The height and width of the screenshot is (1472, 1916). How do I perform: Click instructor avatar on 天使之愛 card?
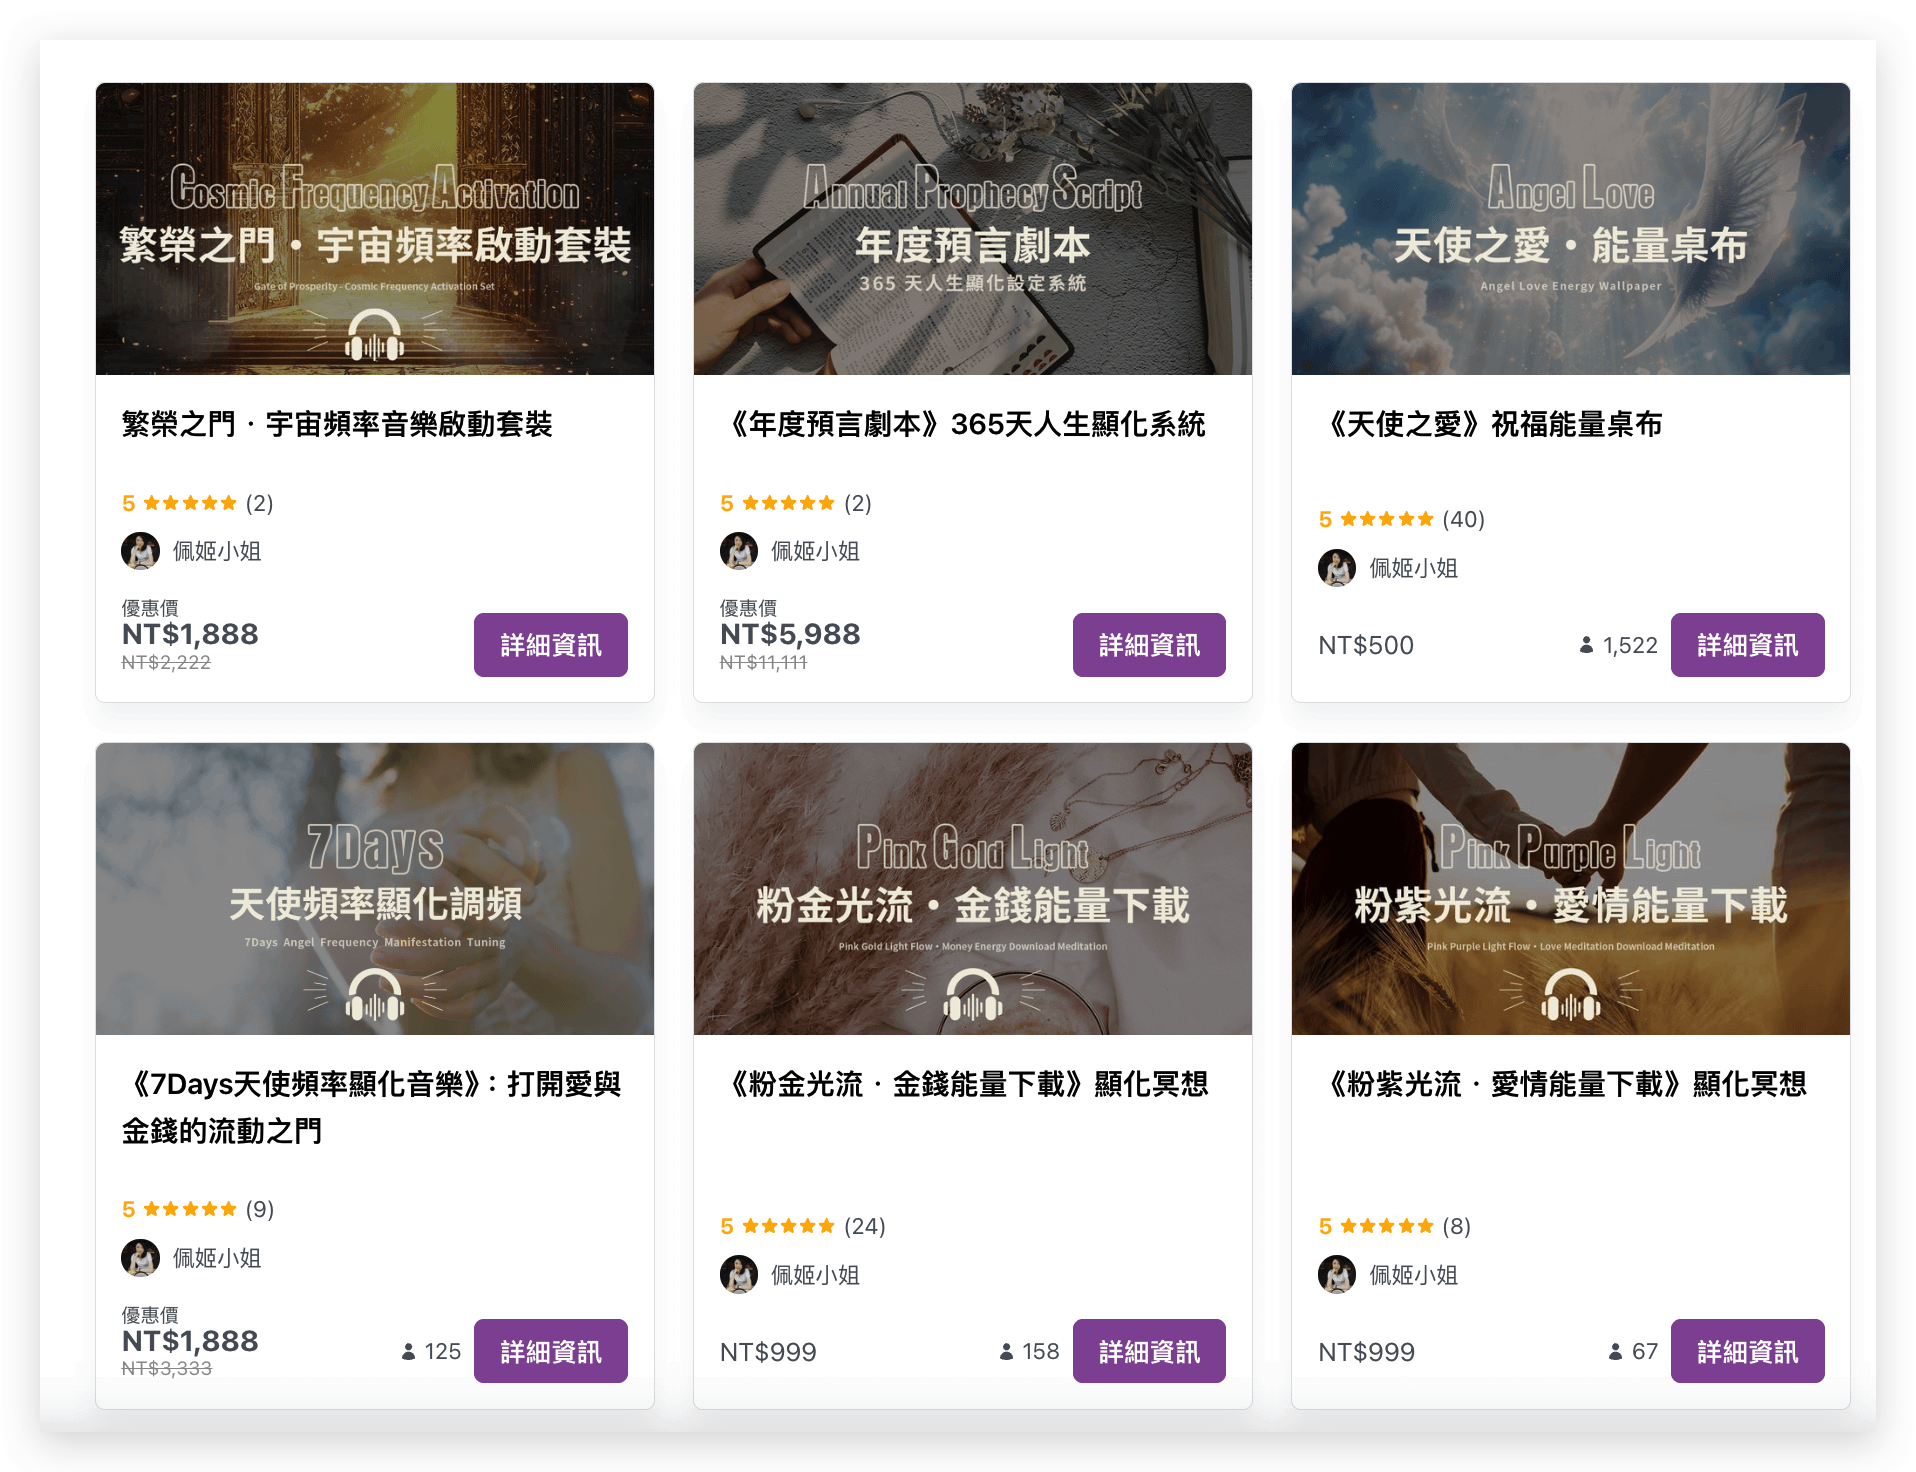[x=1336, y=568]
